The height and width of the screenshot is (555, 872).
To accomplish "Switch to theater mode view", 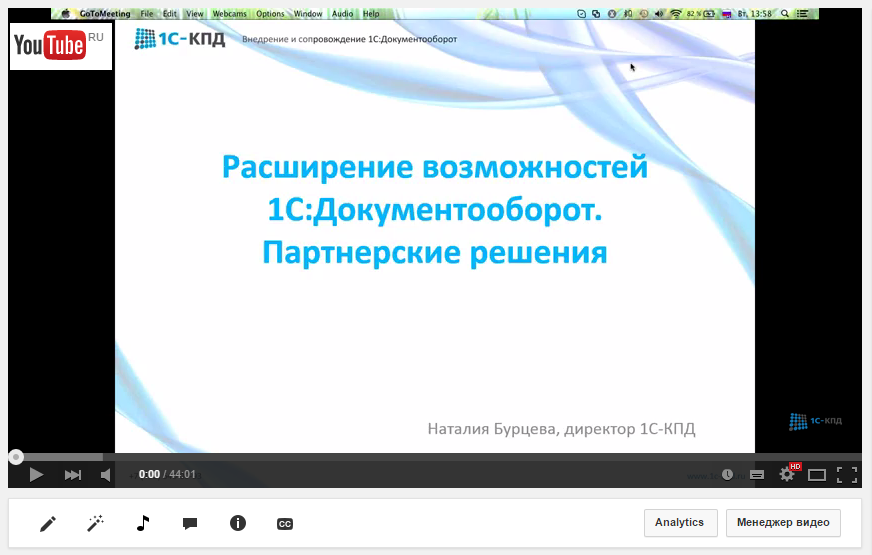I will tap(817, 475).
